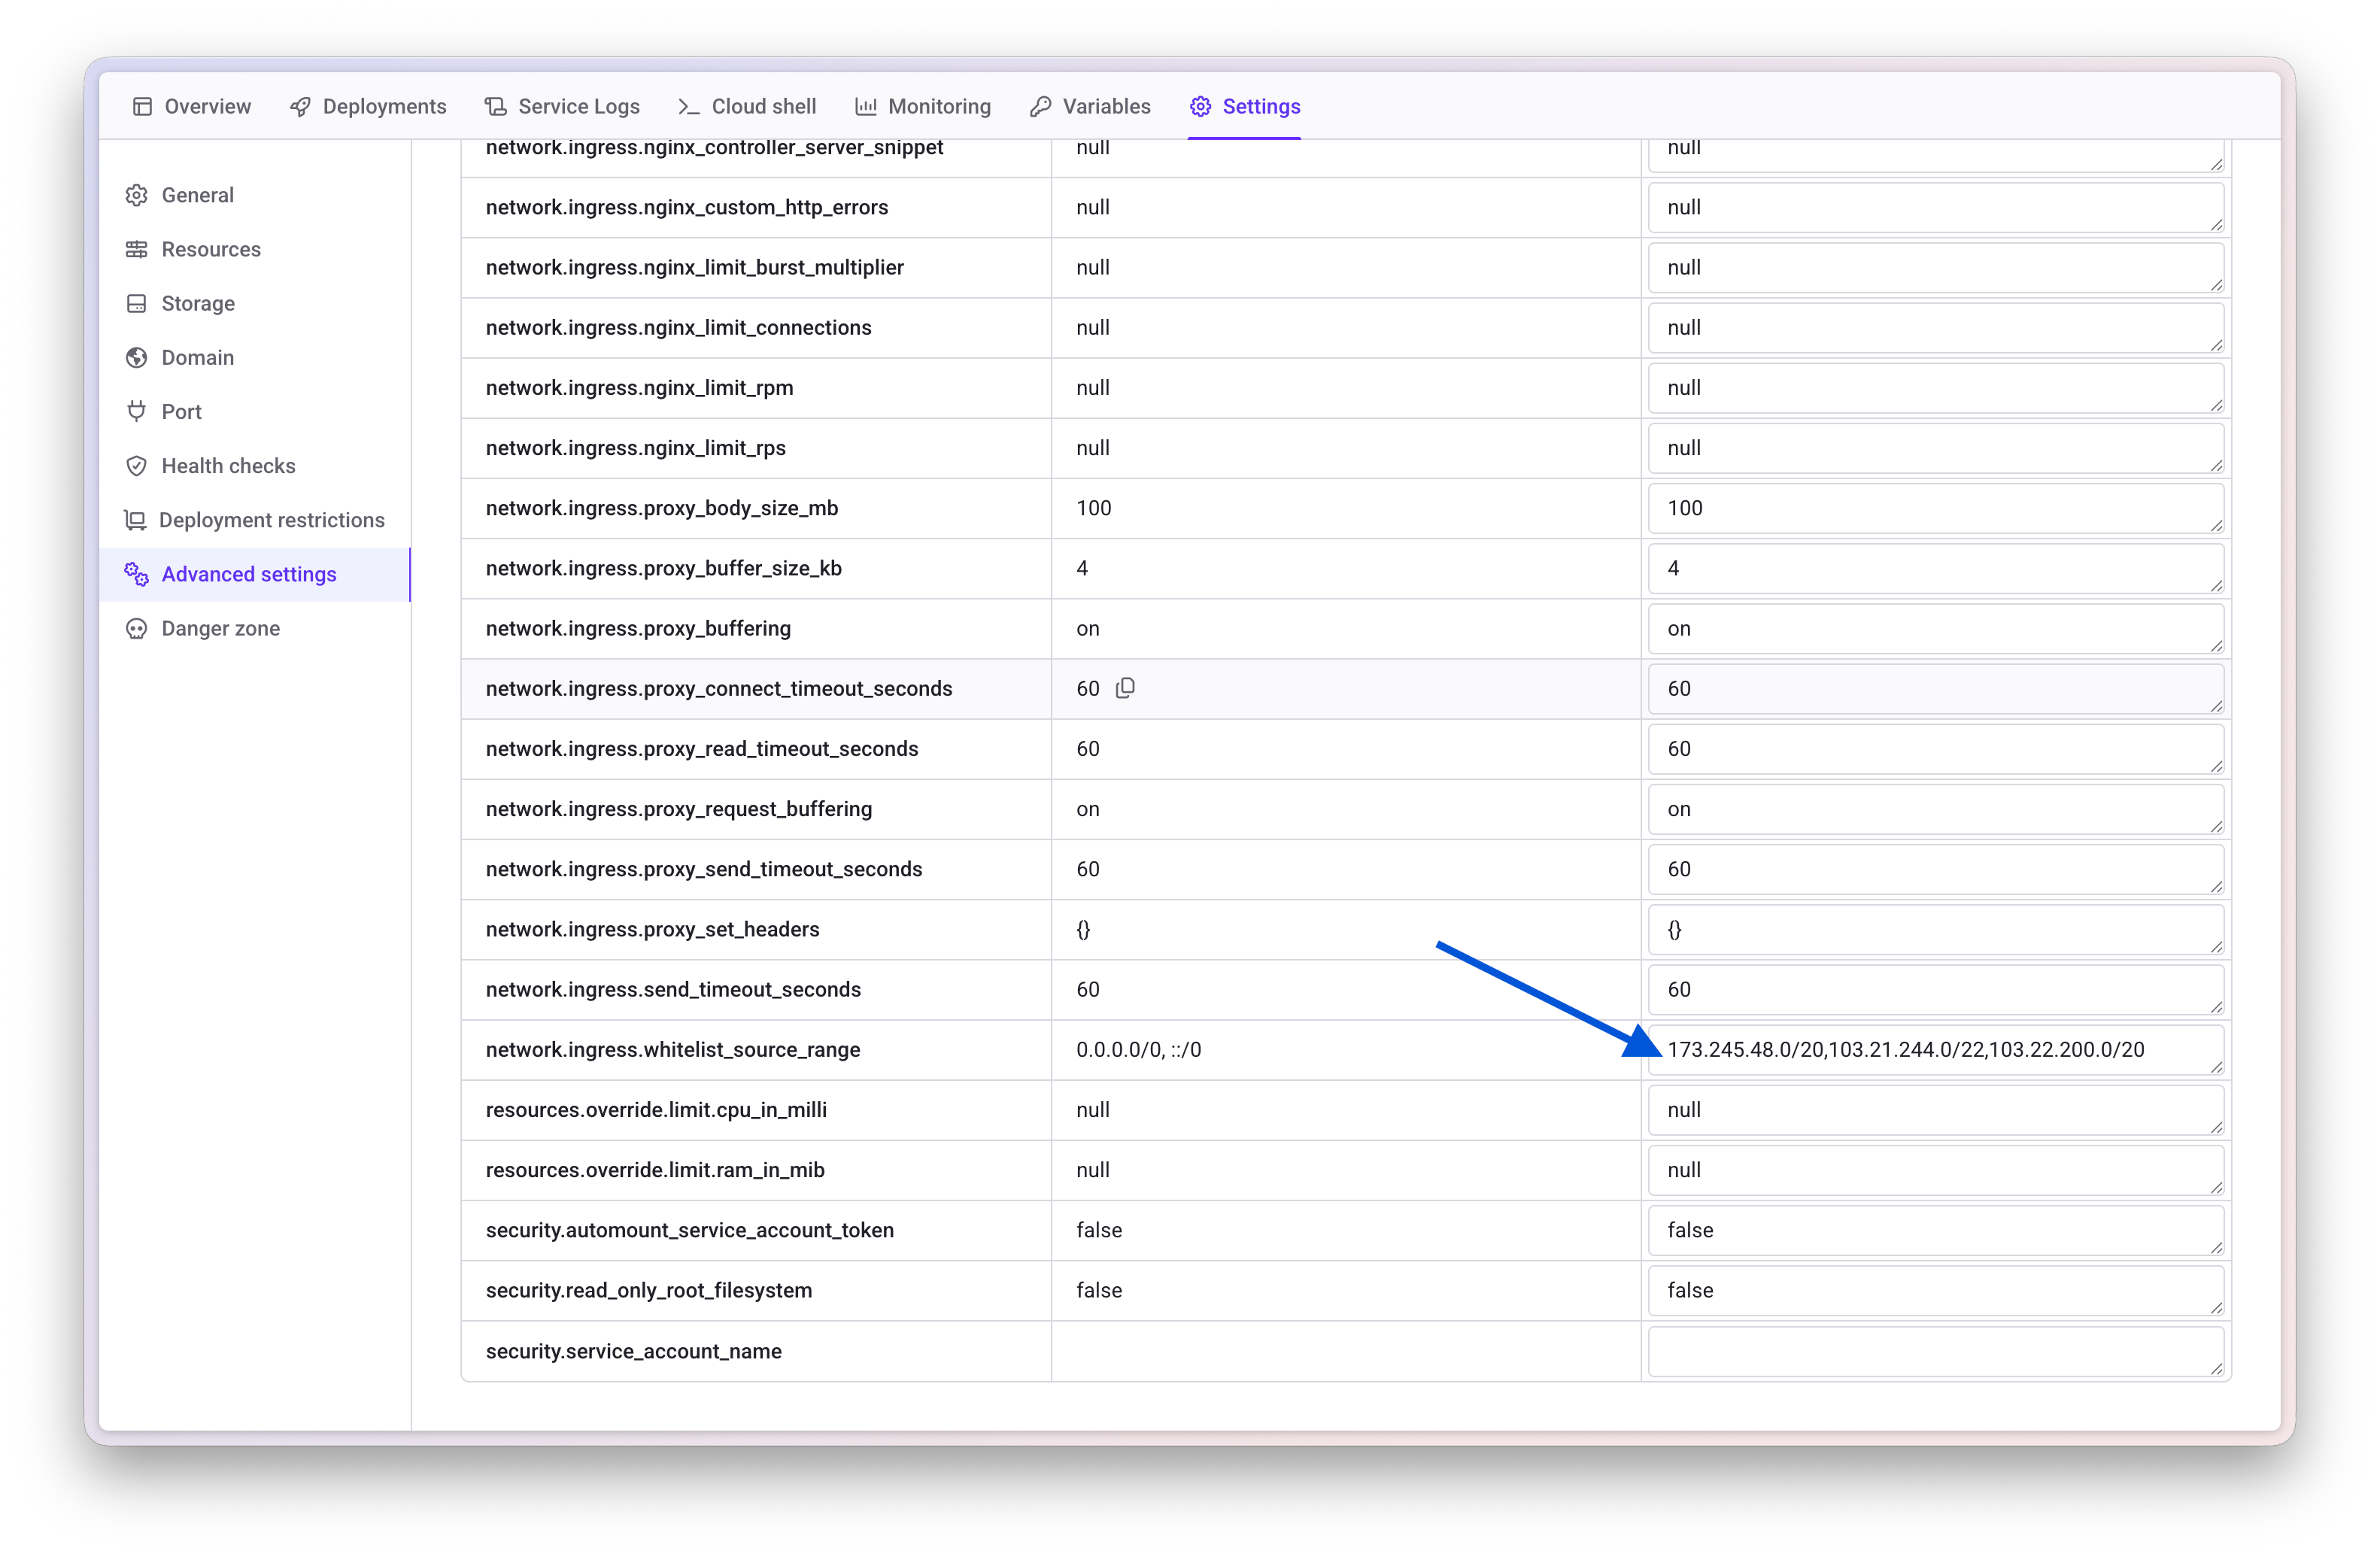The height and width of the screenshot is (1557, 2380).
Task: Click the Storage sidebar icon
Action: 137,303
